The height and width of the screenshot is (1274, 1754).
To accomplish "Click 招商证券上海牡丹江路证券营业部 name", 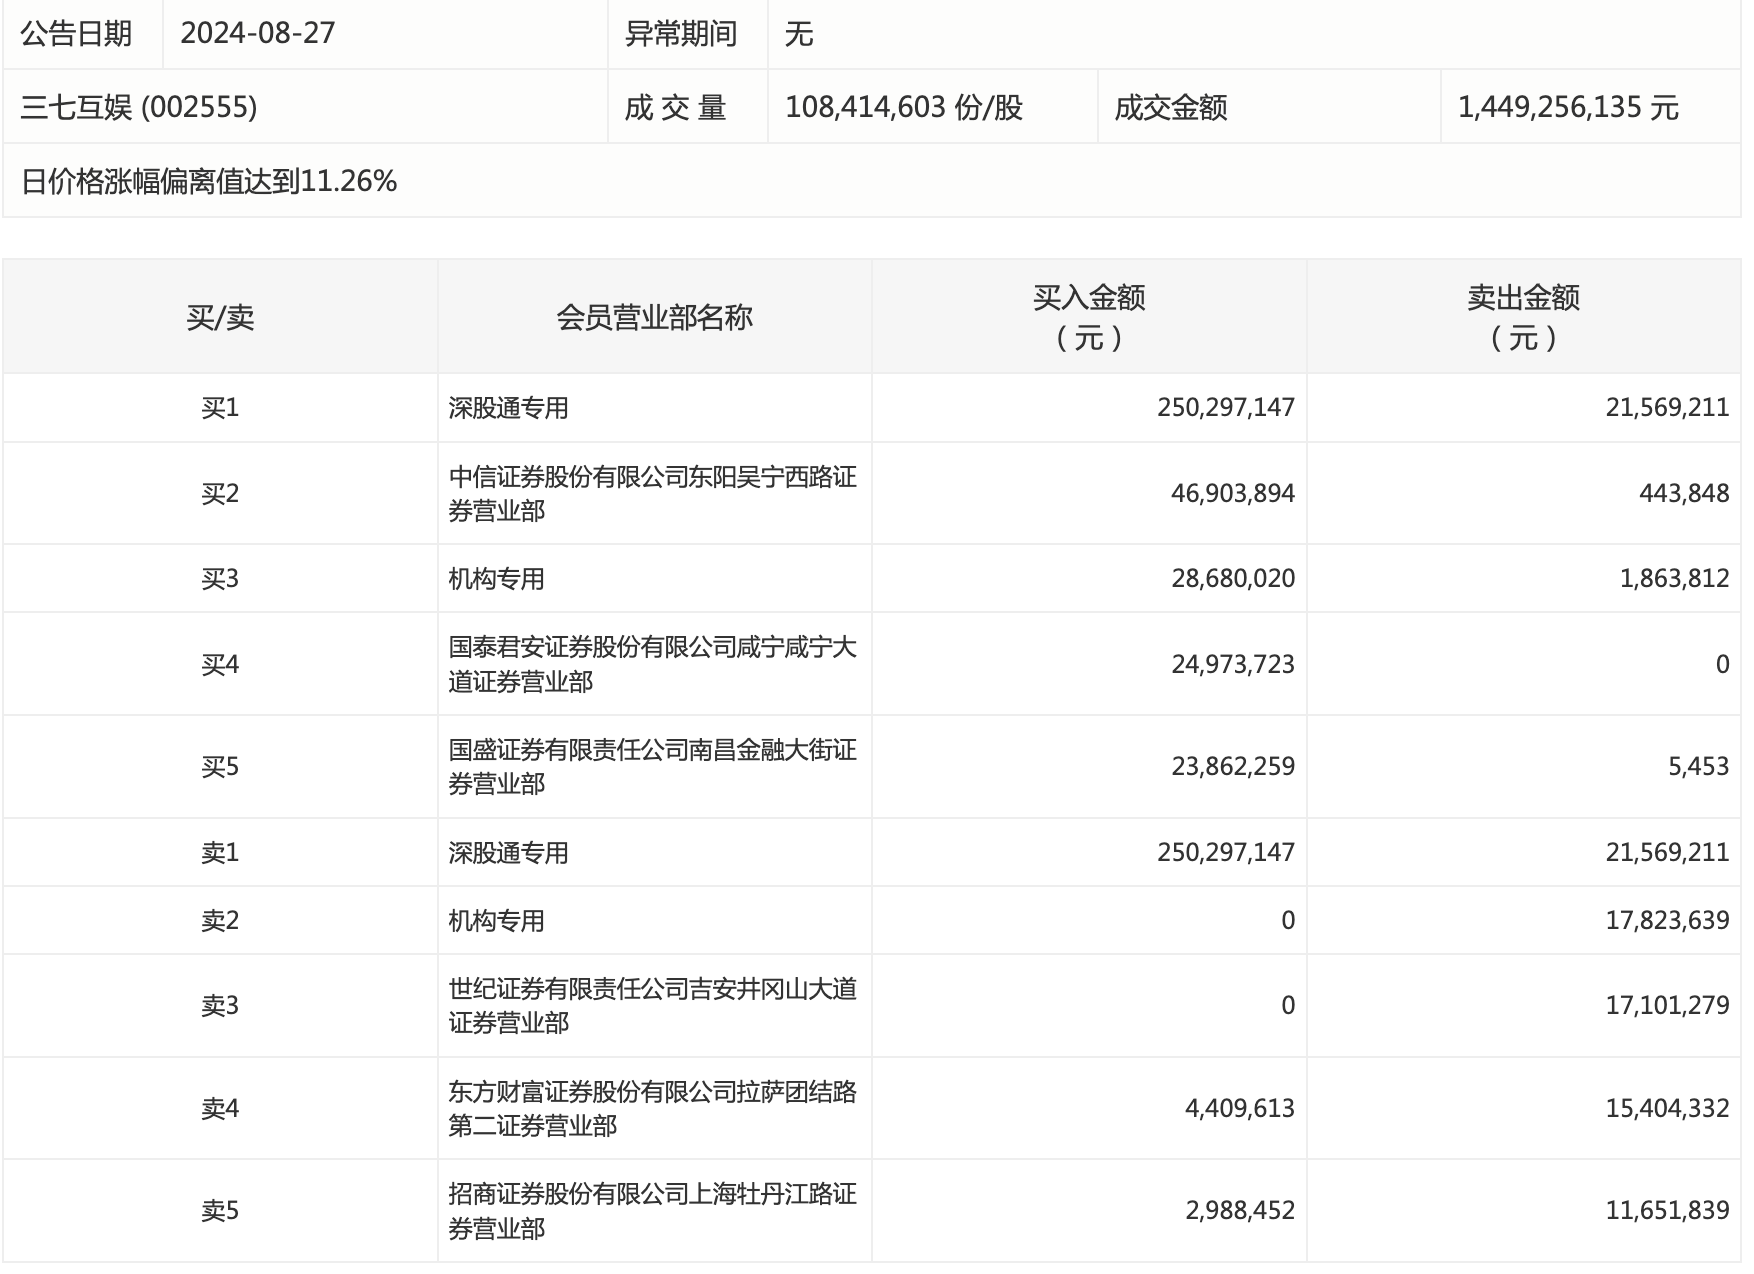I will pos(652,1211).
